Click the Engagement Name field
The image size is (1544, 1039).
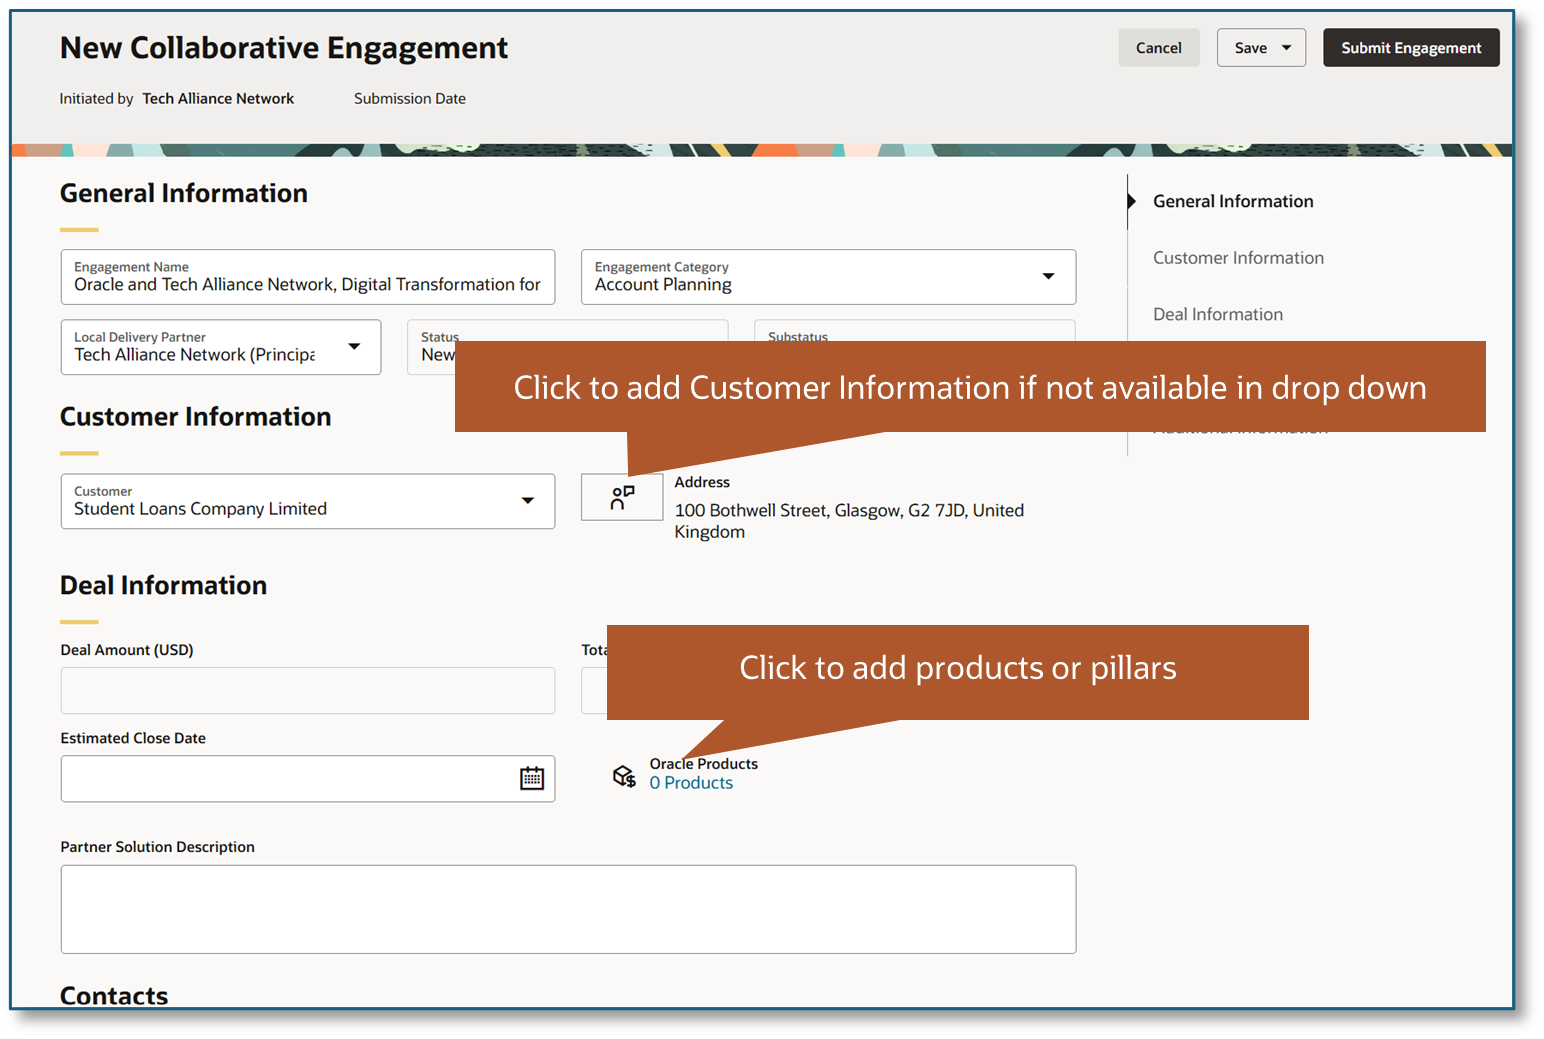(x=307, y=283)
